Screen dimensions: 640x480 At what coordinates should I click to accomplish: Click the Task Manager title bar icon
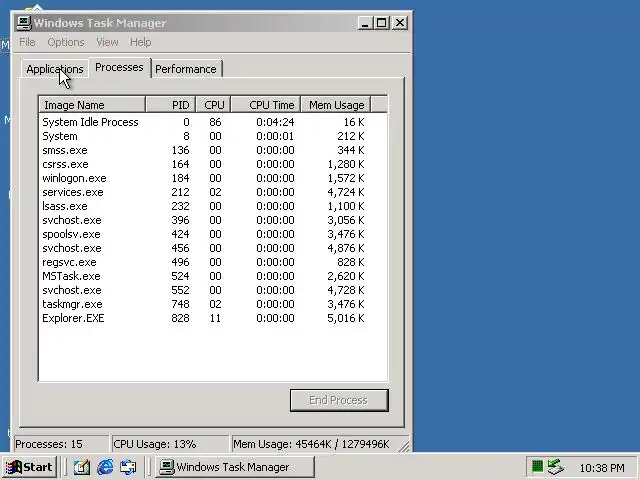pyautogui.click(x=24, y=23)
